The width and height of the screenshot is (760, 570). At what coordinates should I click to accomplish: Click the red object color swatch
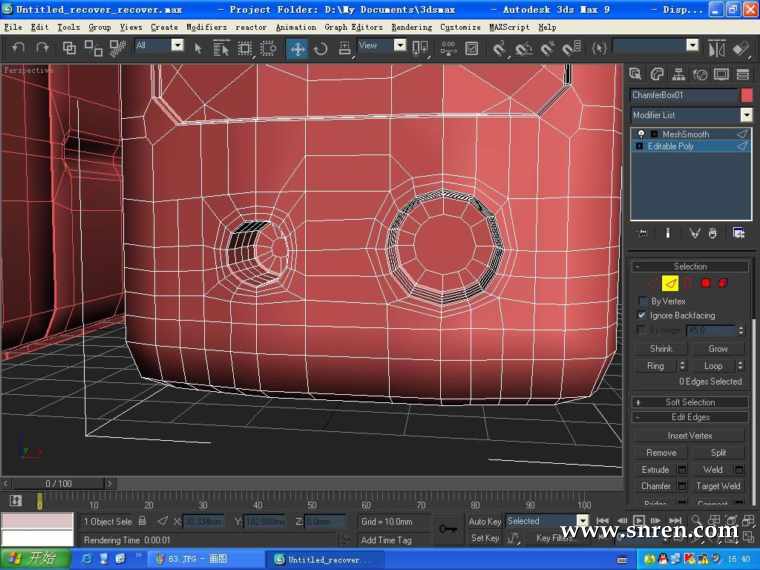pyautogui.click(x=746, y=95)
